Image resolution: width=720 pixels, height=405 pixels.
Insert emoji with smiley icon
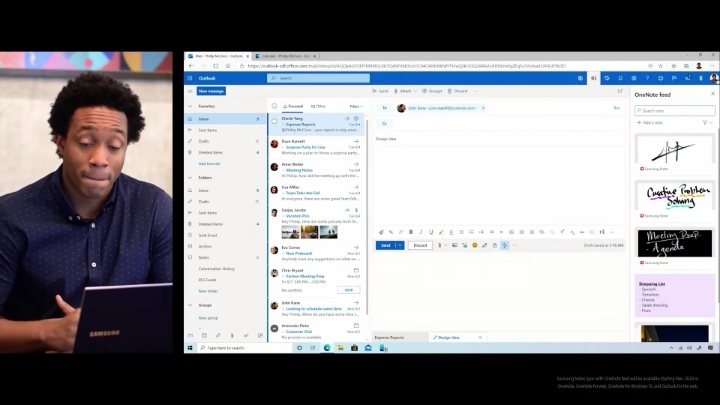474,246
